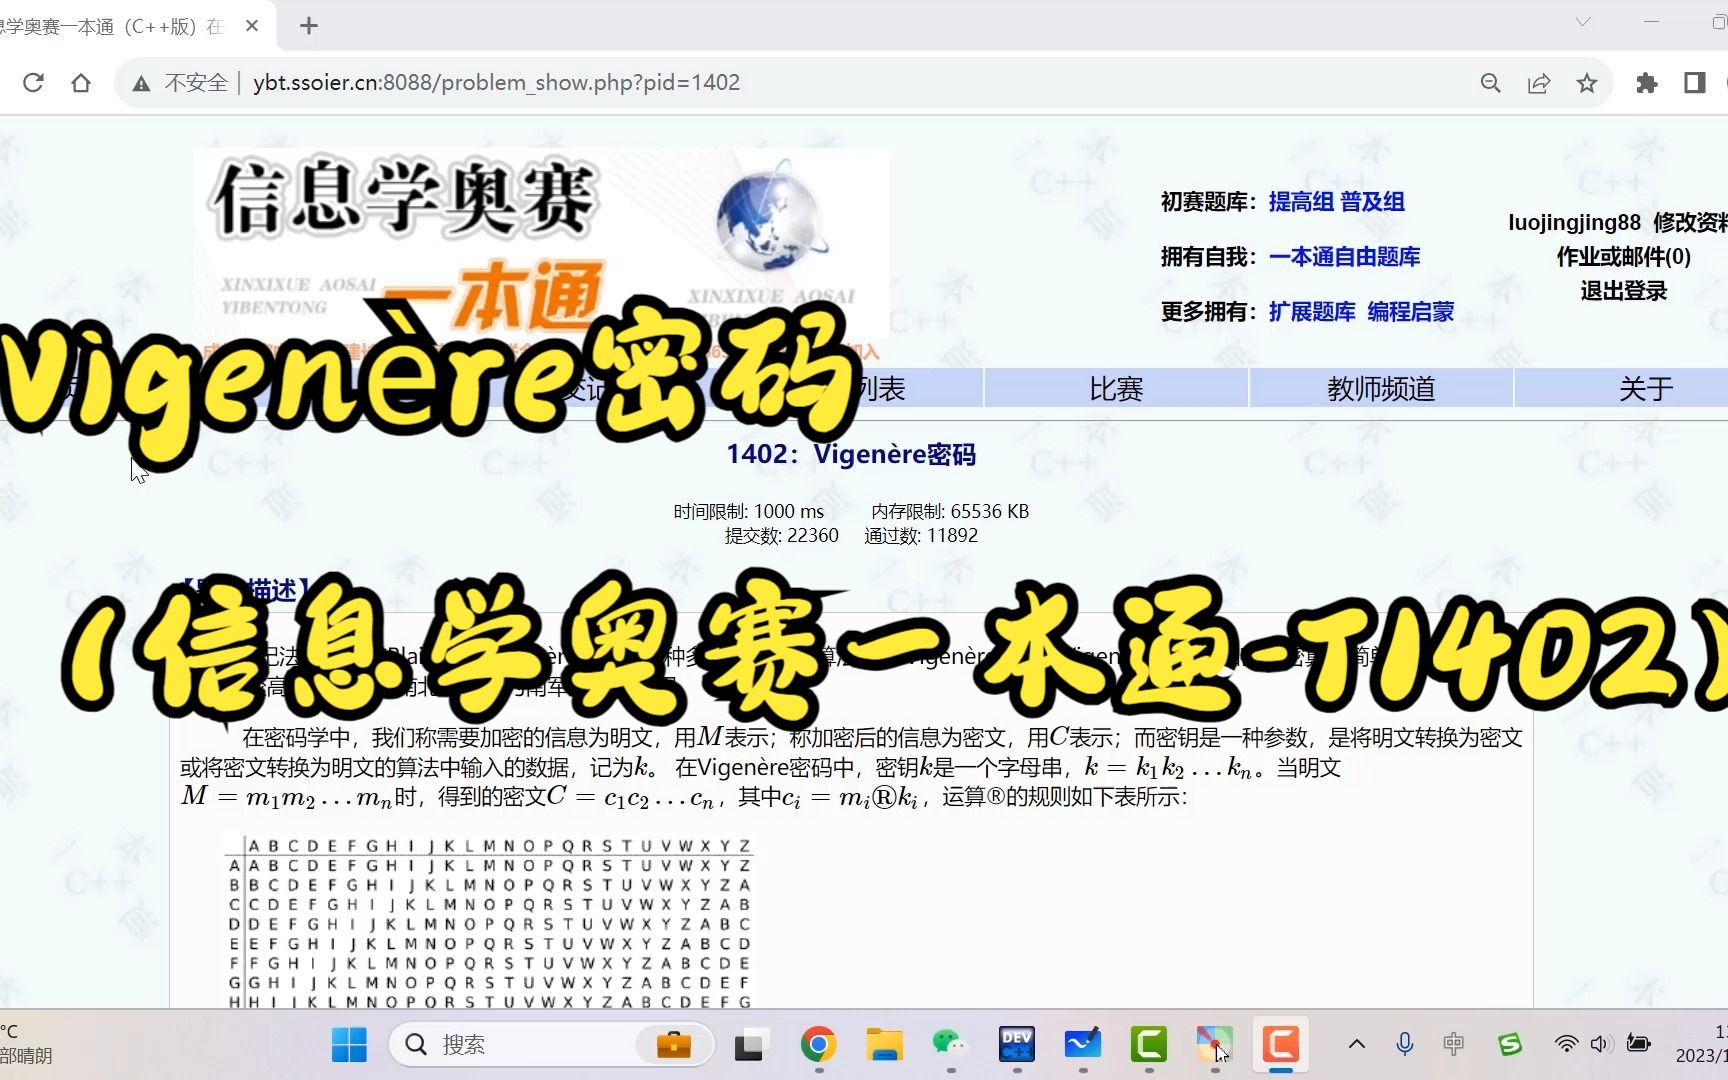
Task: Toggle Wi-Fi from the system tray
Action: tap(1565, 1043)
